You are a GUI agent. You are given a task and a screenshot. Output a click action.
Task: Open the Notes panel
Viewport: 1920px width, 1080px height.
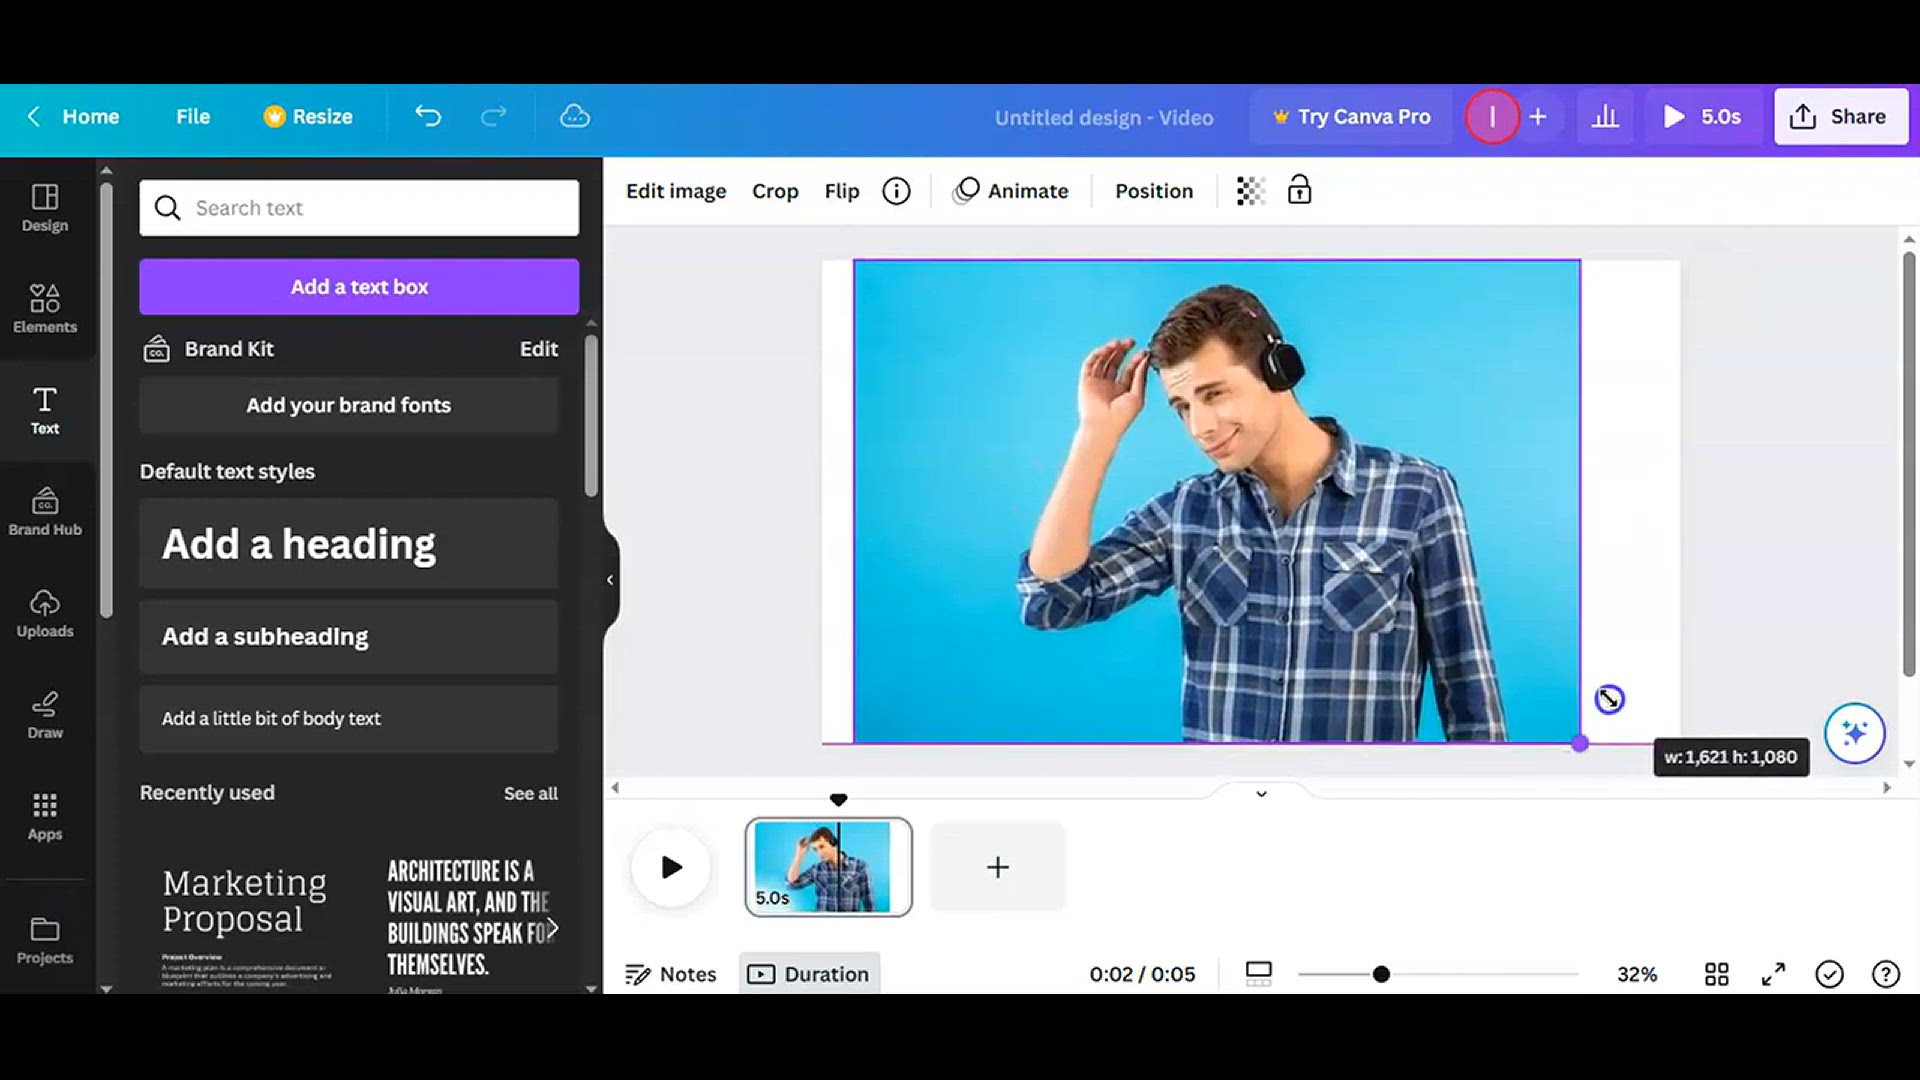coord(671,974)
